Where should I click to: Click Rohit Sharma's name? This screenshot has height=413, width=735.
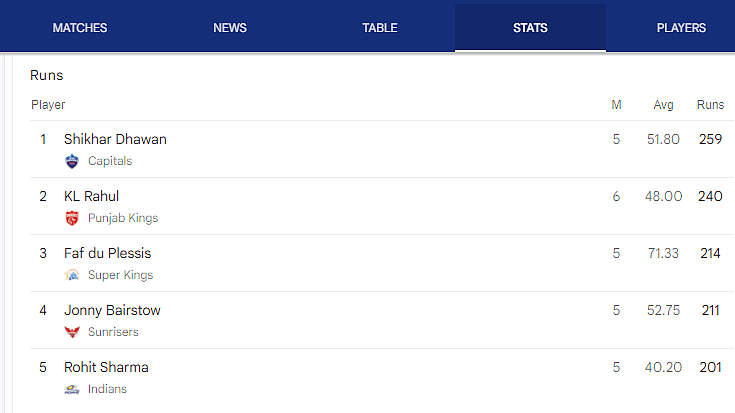coord(106,367)
